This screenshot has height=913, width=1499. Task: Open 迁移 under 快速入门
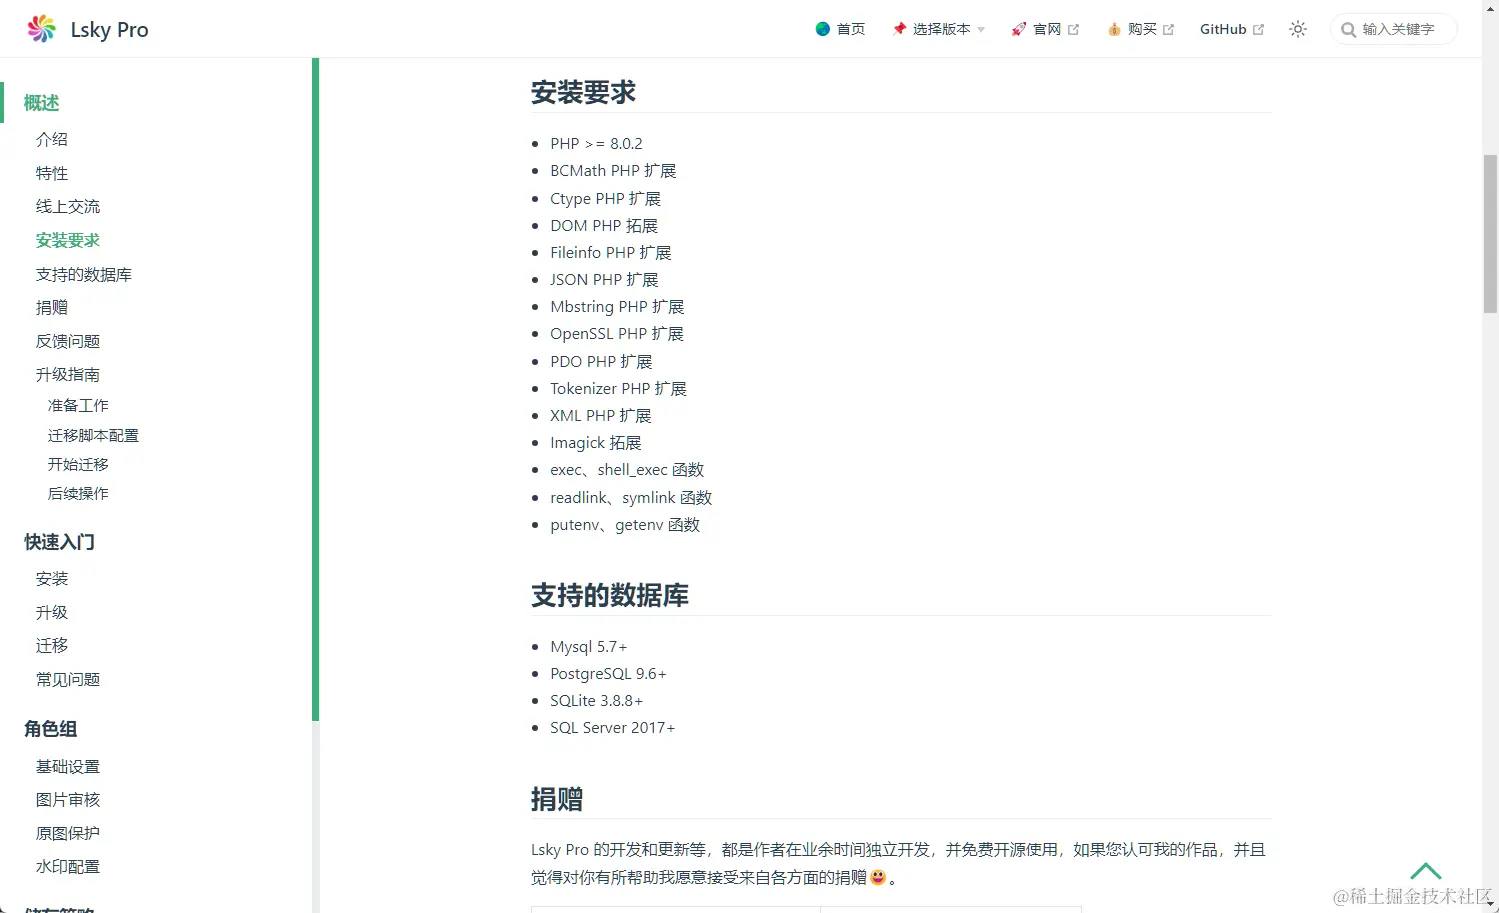point(52,645)
